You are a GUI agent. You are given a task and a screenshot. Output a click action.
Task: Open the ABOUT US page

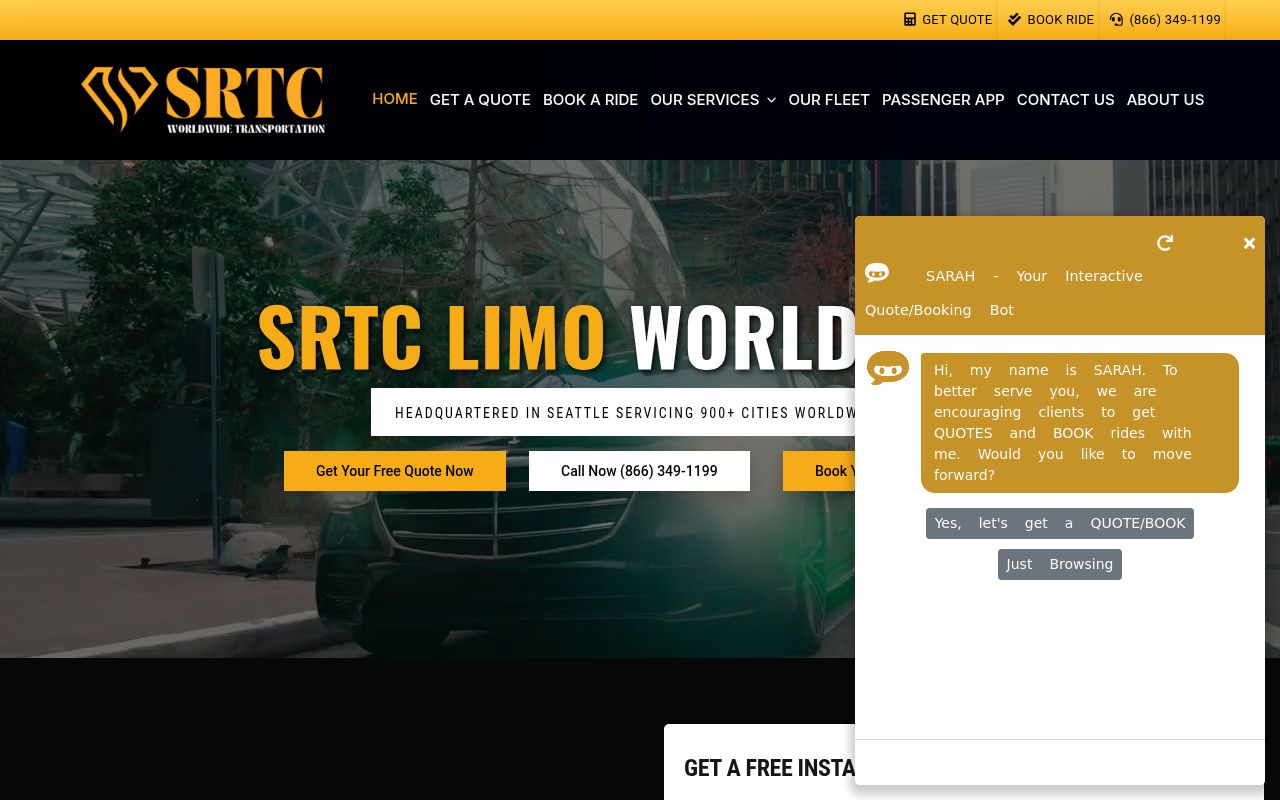coord(1165,100)
